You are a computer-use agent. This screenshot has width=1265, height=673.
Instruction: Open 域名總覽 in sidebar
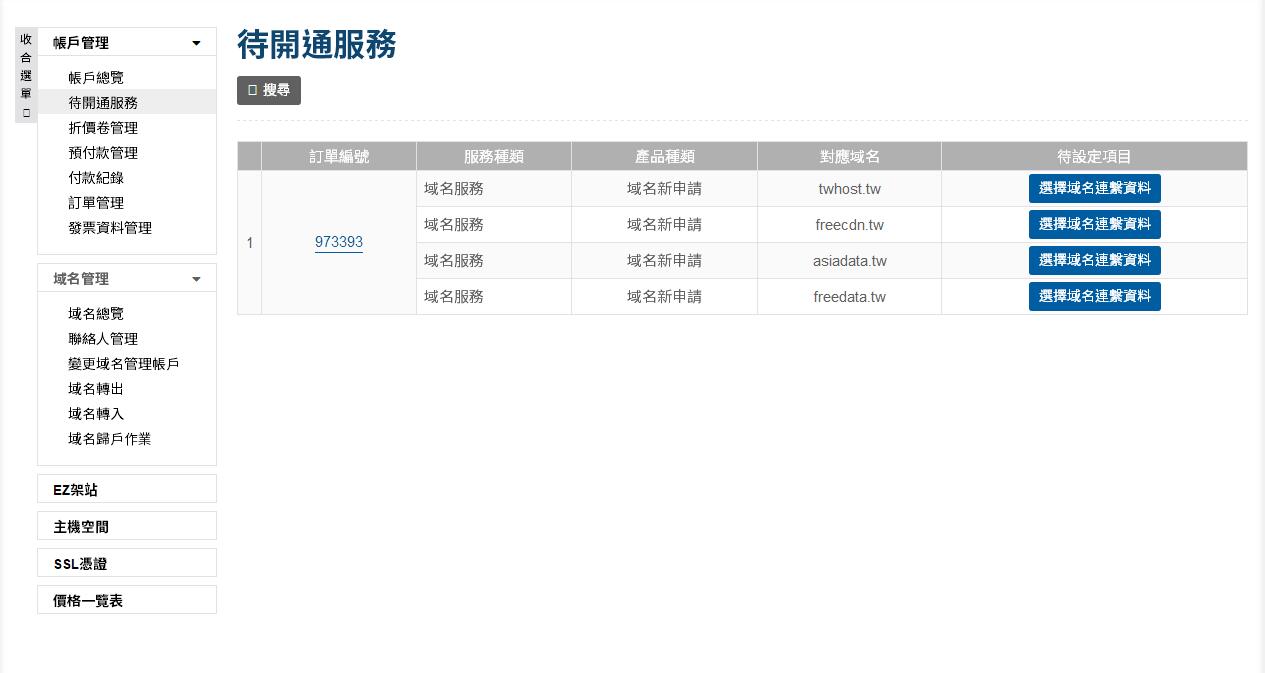click(96, 314)
